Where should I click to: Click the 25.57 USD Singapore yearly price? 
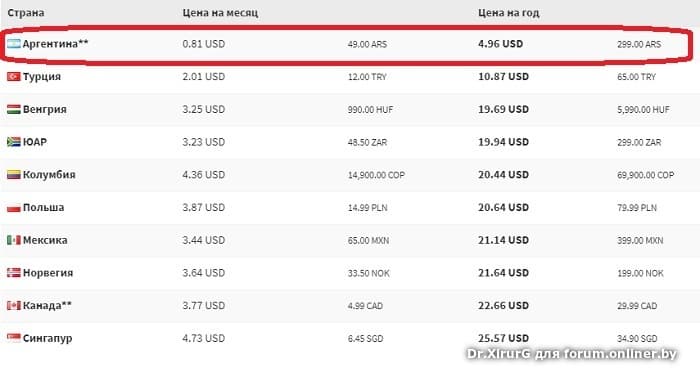503,338
